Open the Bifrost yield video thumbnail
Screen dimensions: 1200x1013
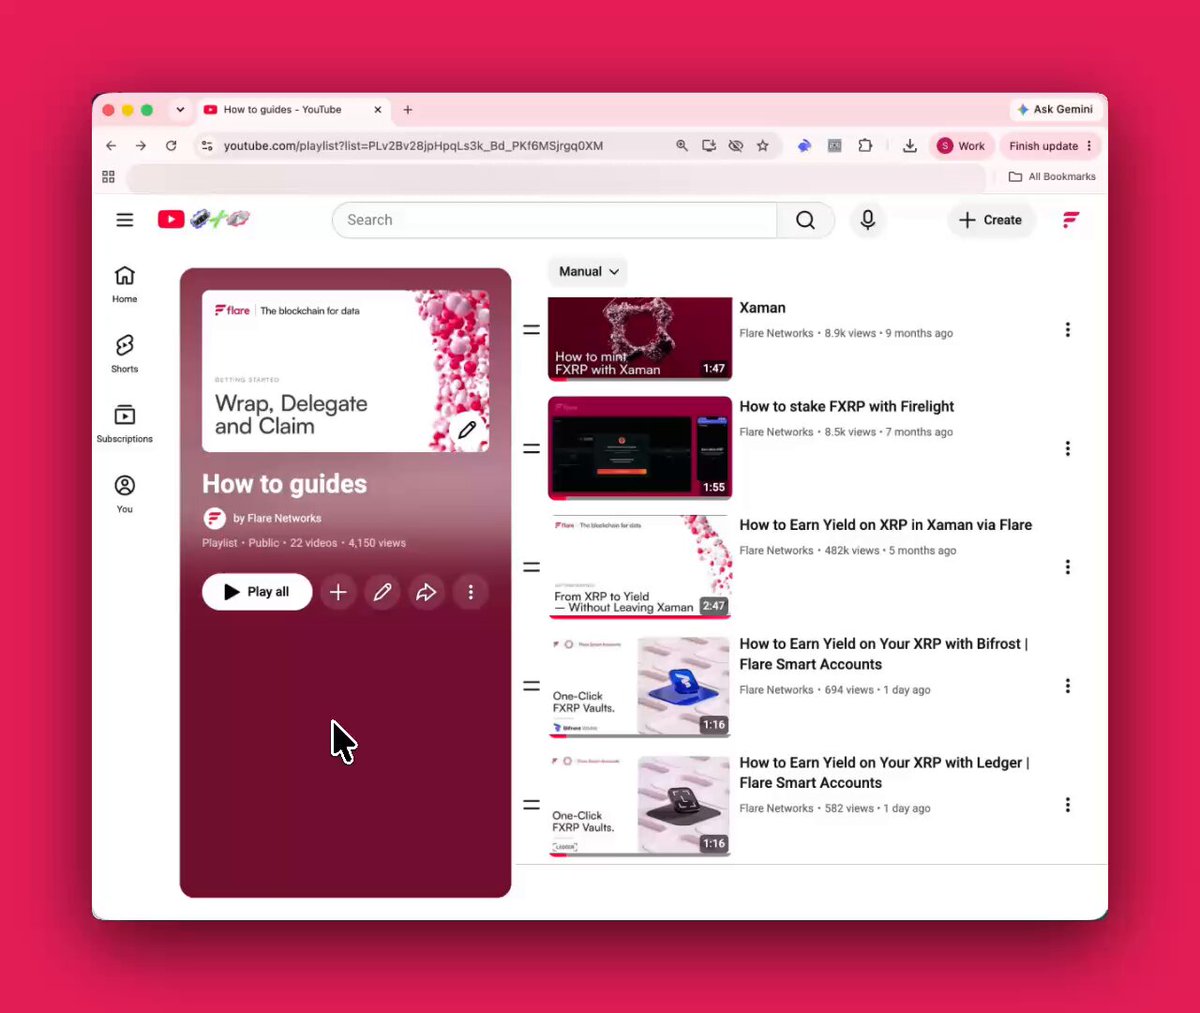tap(640, 686)
